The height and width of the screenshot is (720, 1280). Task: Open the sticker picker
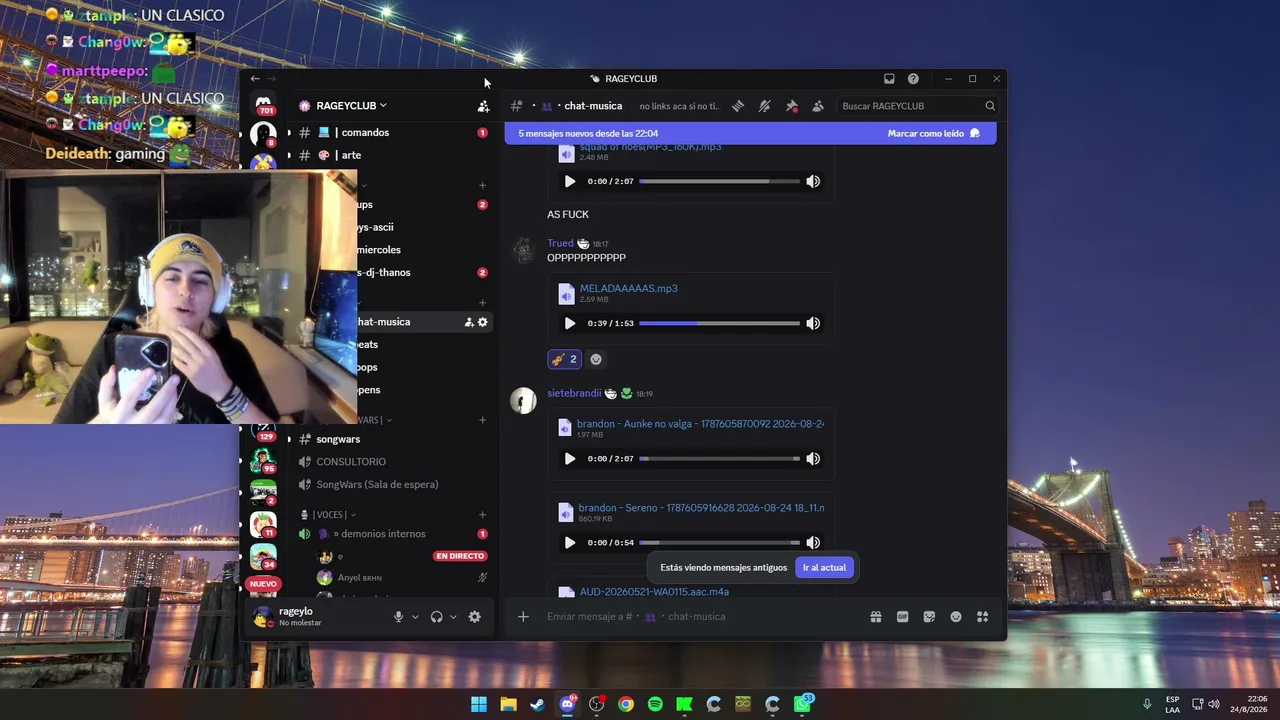[929, 617]
